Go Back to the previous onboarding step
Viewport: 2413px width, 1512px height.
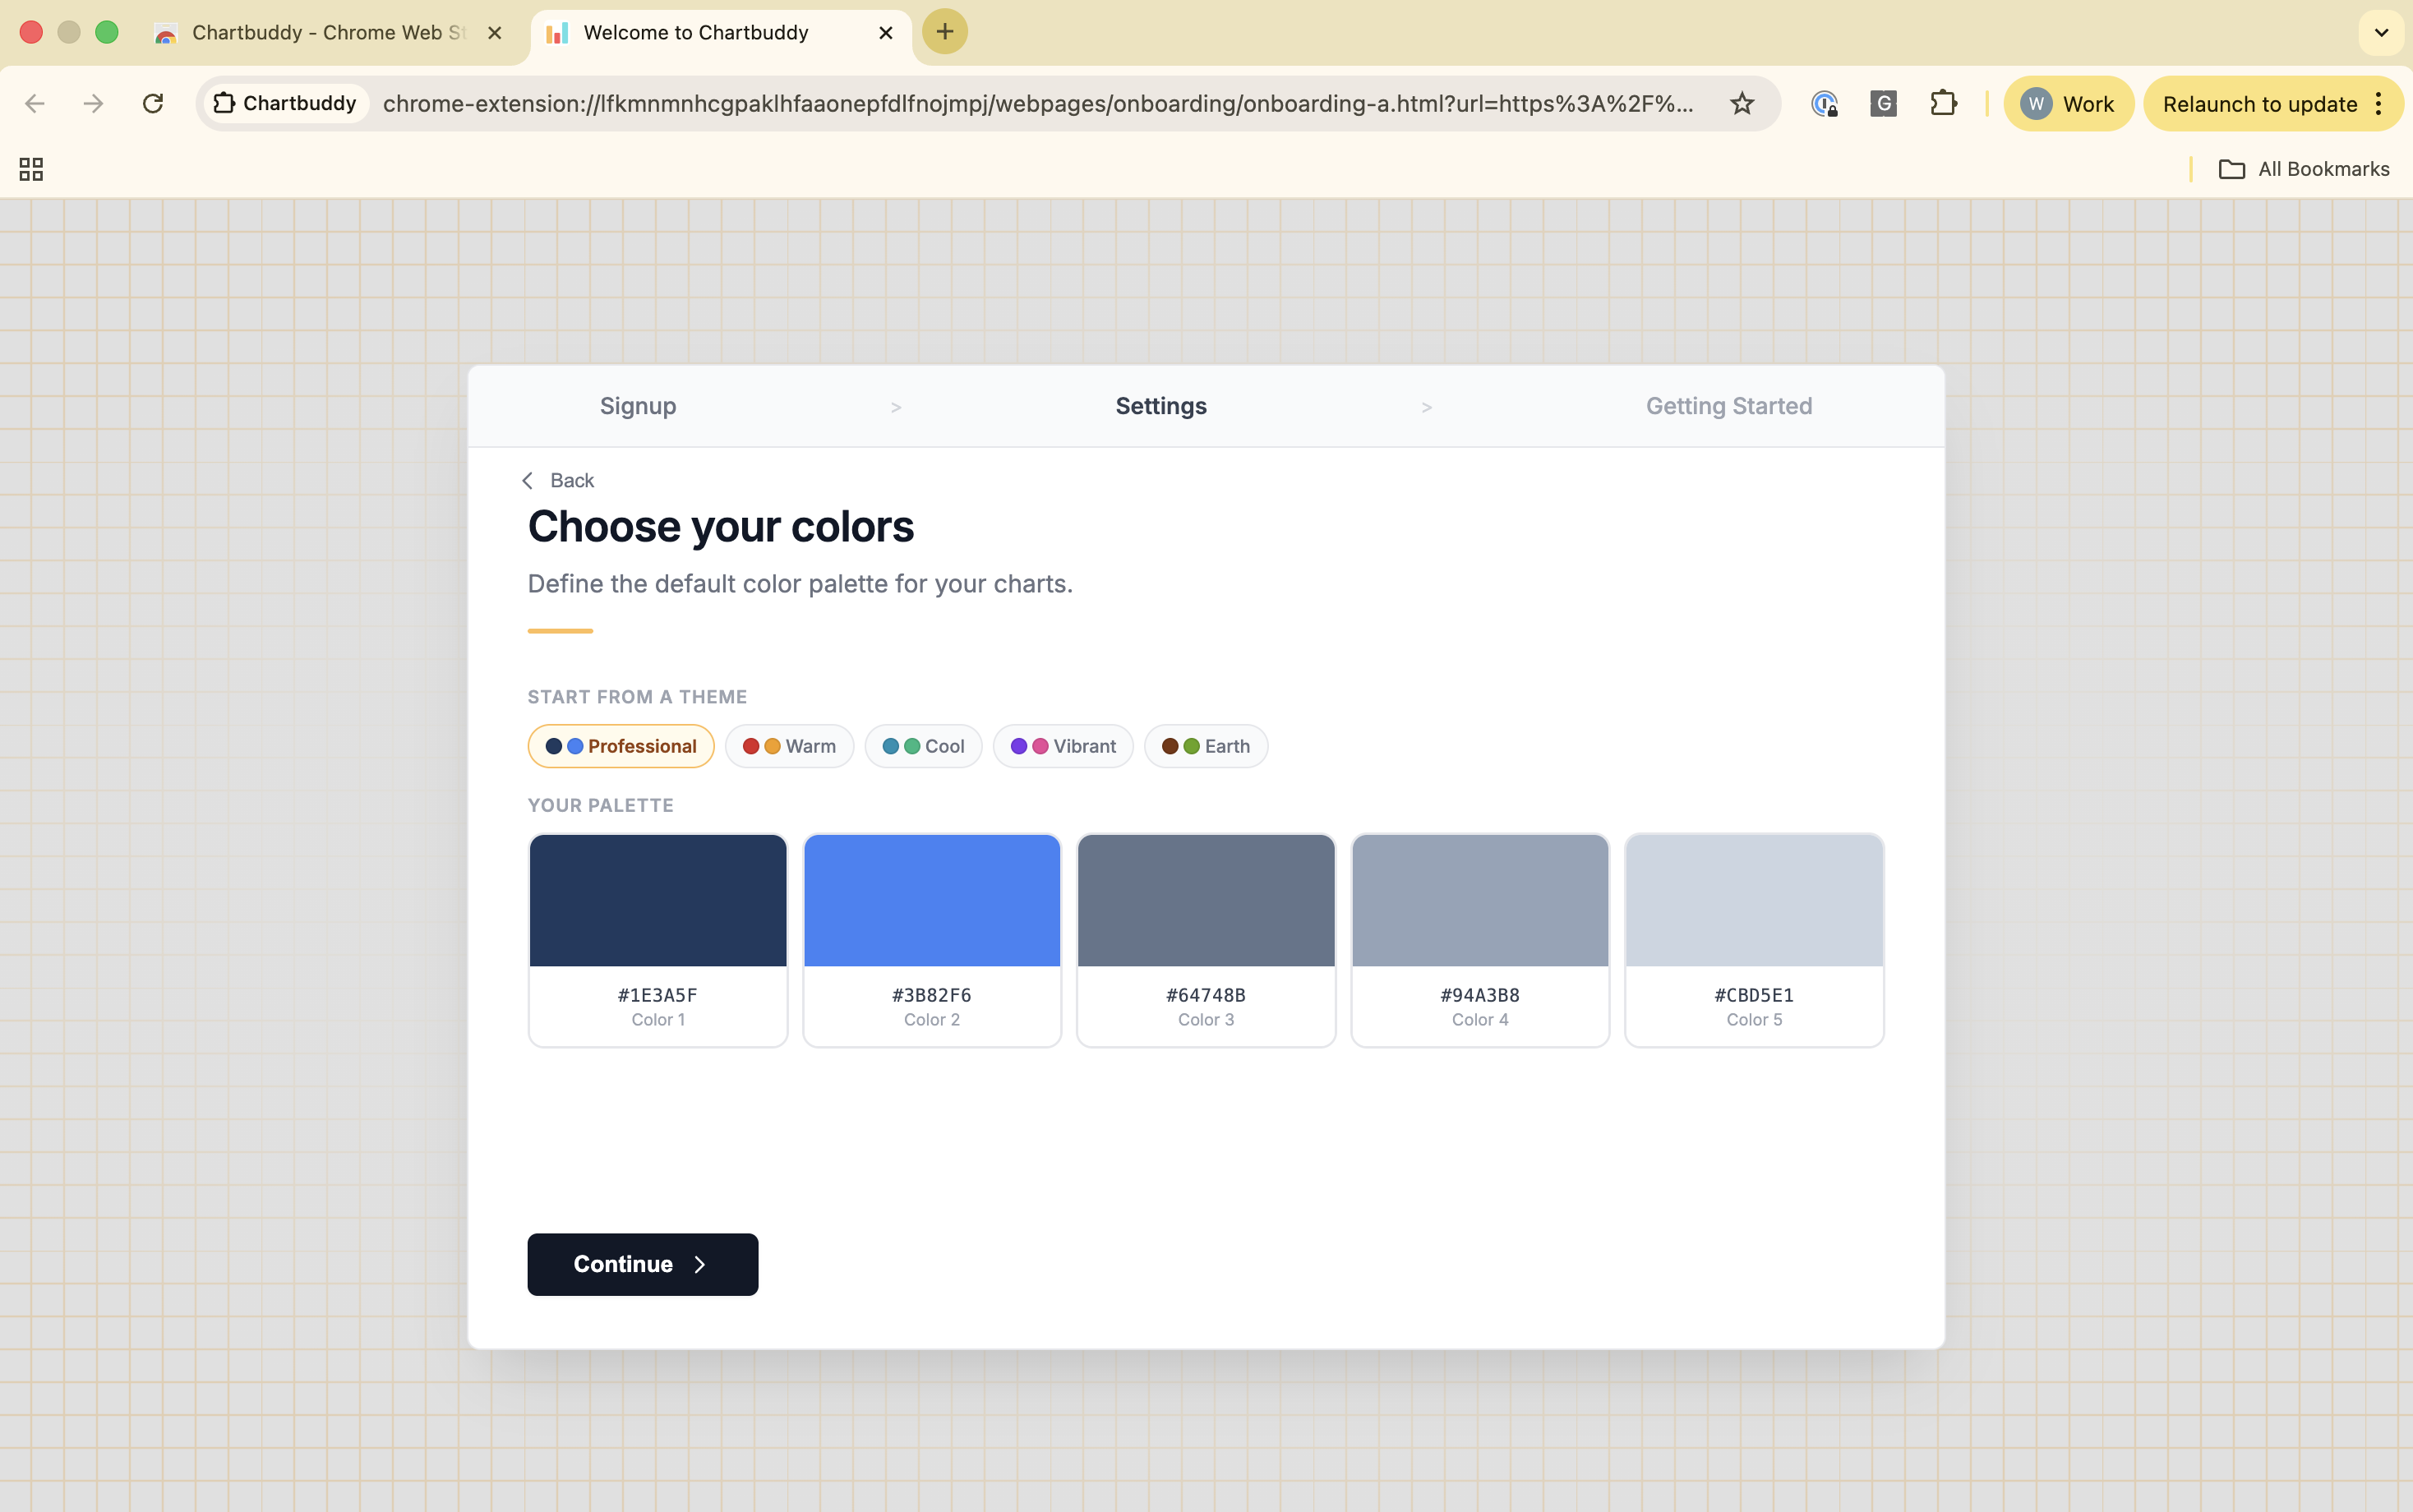pyautogui.click(x=559, y=480)
